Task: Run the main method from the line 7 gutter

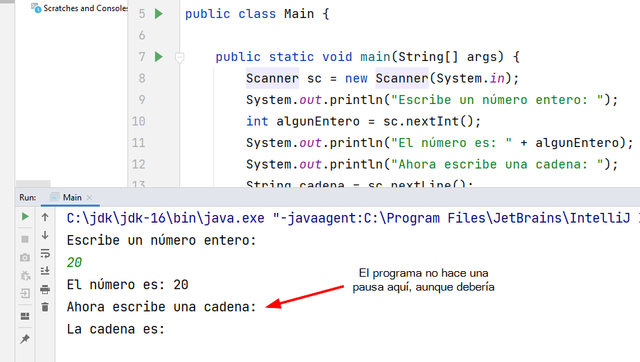Action: (x=159, y=57)
